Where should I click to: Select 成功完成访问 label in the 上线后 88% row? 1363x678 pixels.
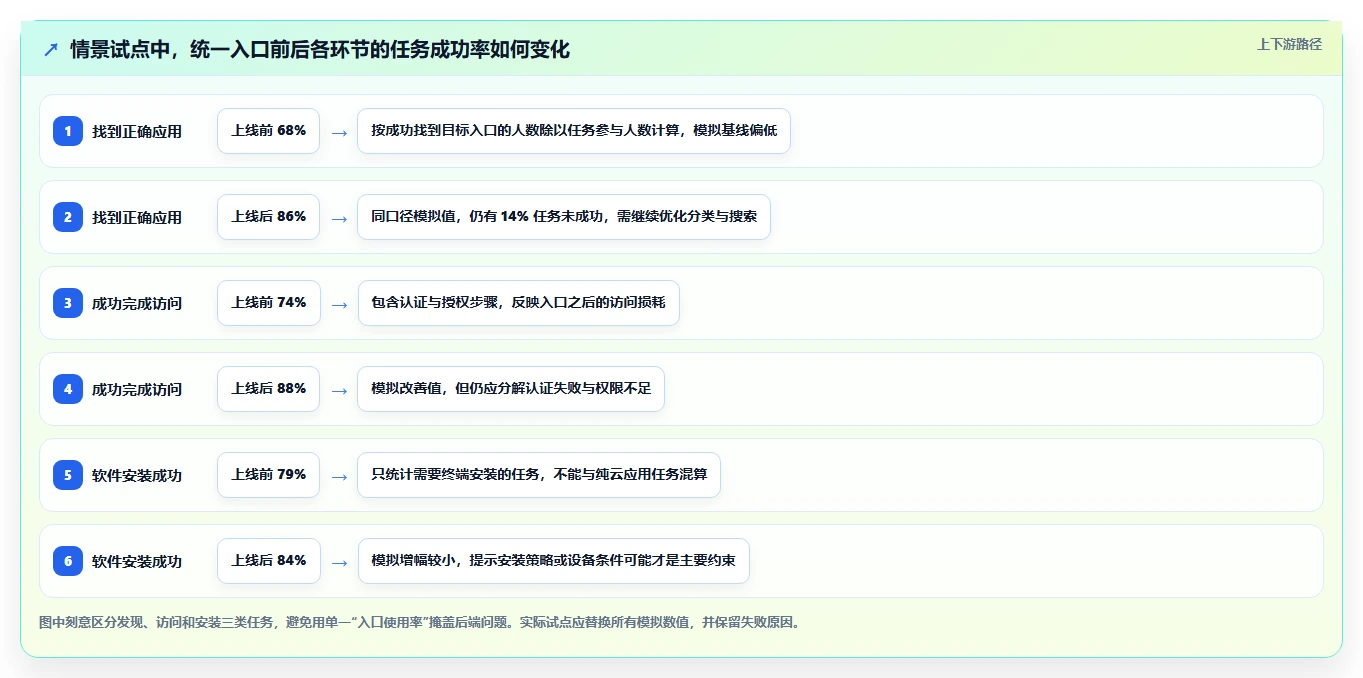[137, 389]
